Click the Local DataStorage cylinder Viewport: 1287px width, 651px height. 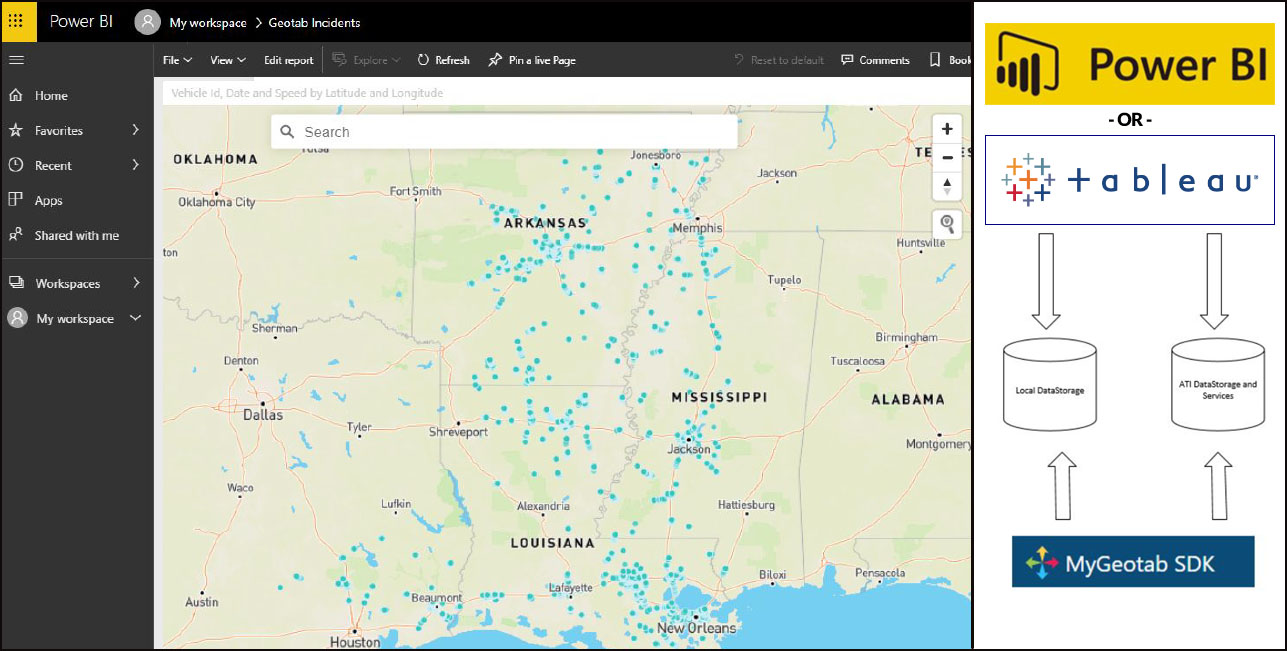tap(1049, 384)
